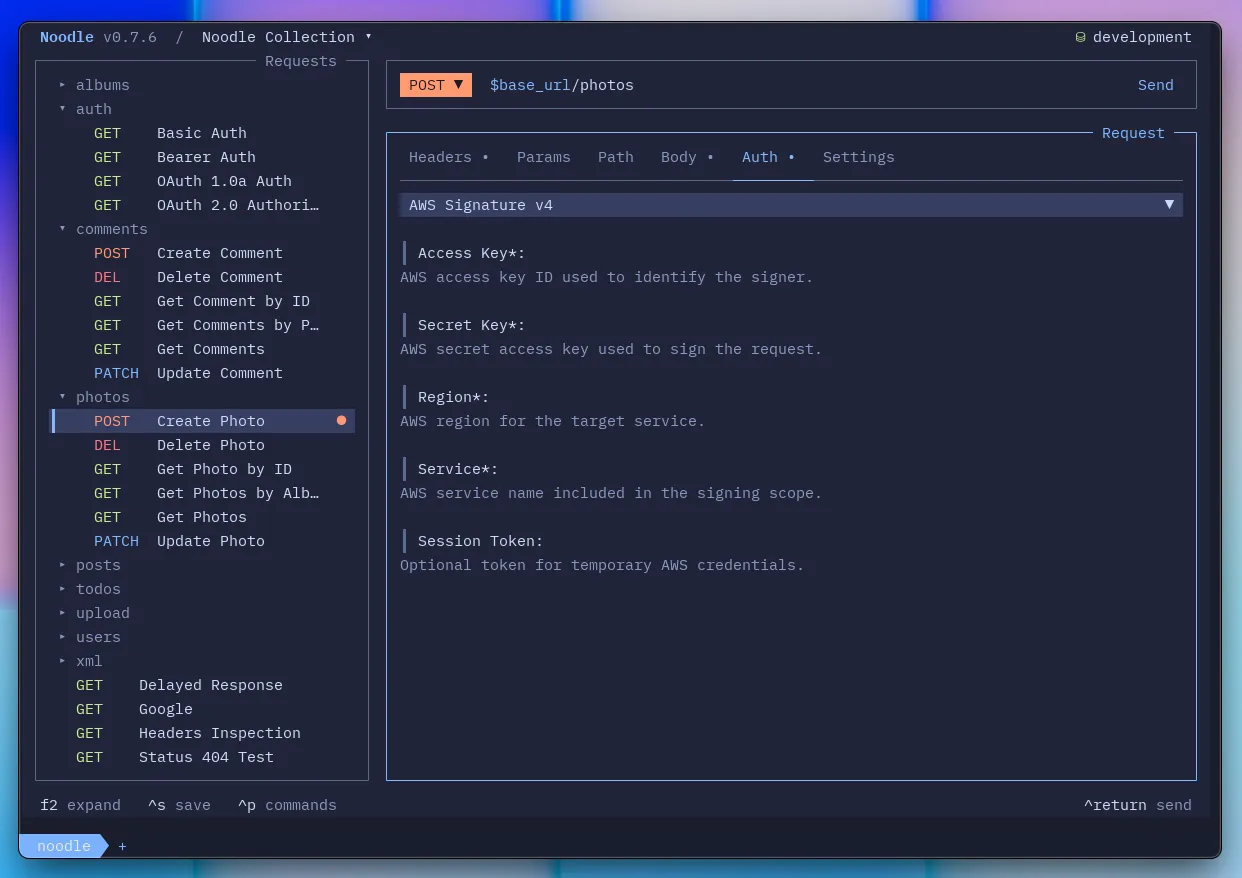The image size is (1242, 878).
Task: Click the Session Token input field
Action: pyautogui.click(x=791, y=541)
